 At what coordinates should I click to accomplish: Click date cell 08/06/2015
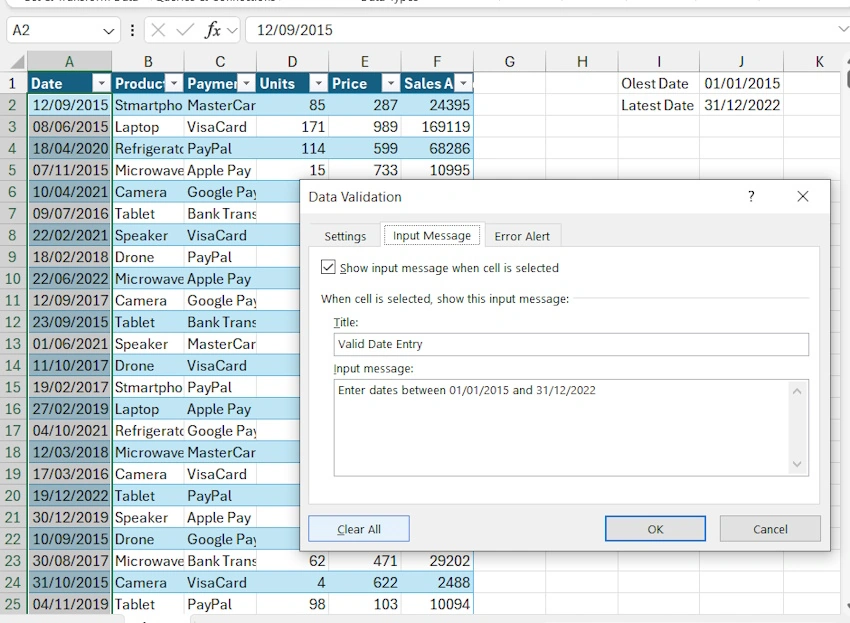click(70, 127)
